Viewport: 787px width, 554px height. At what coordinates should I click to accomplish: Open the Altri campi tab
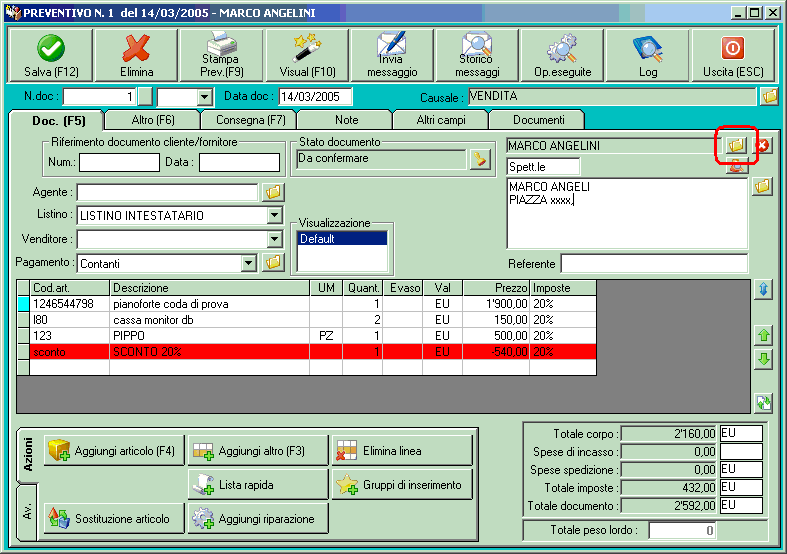[x=441, y=120]
